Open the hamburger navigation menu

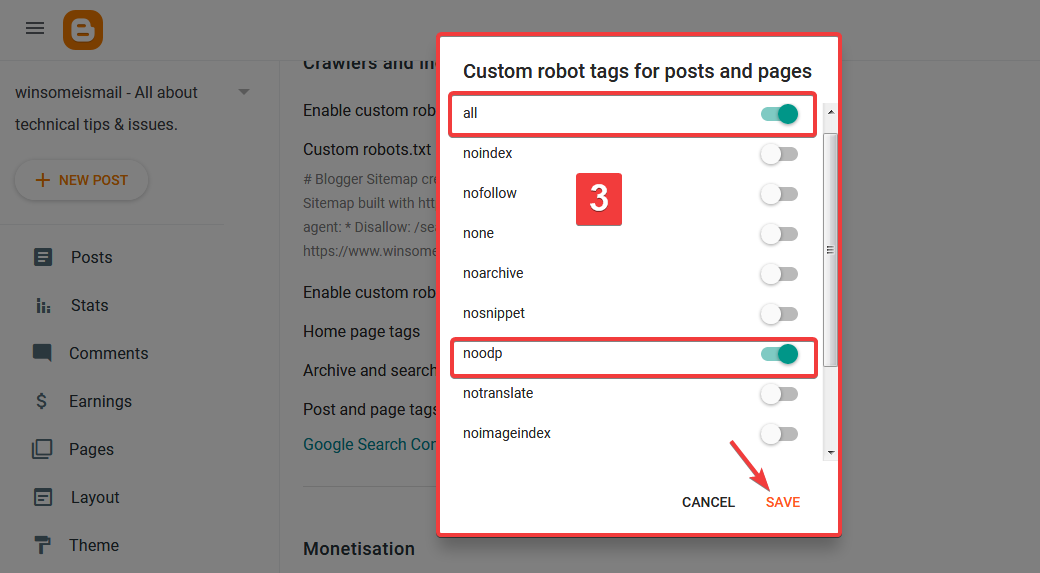35,28
